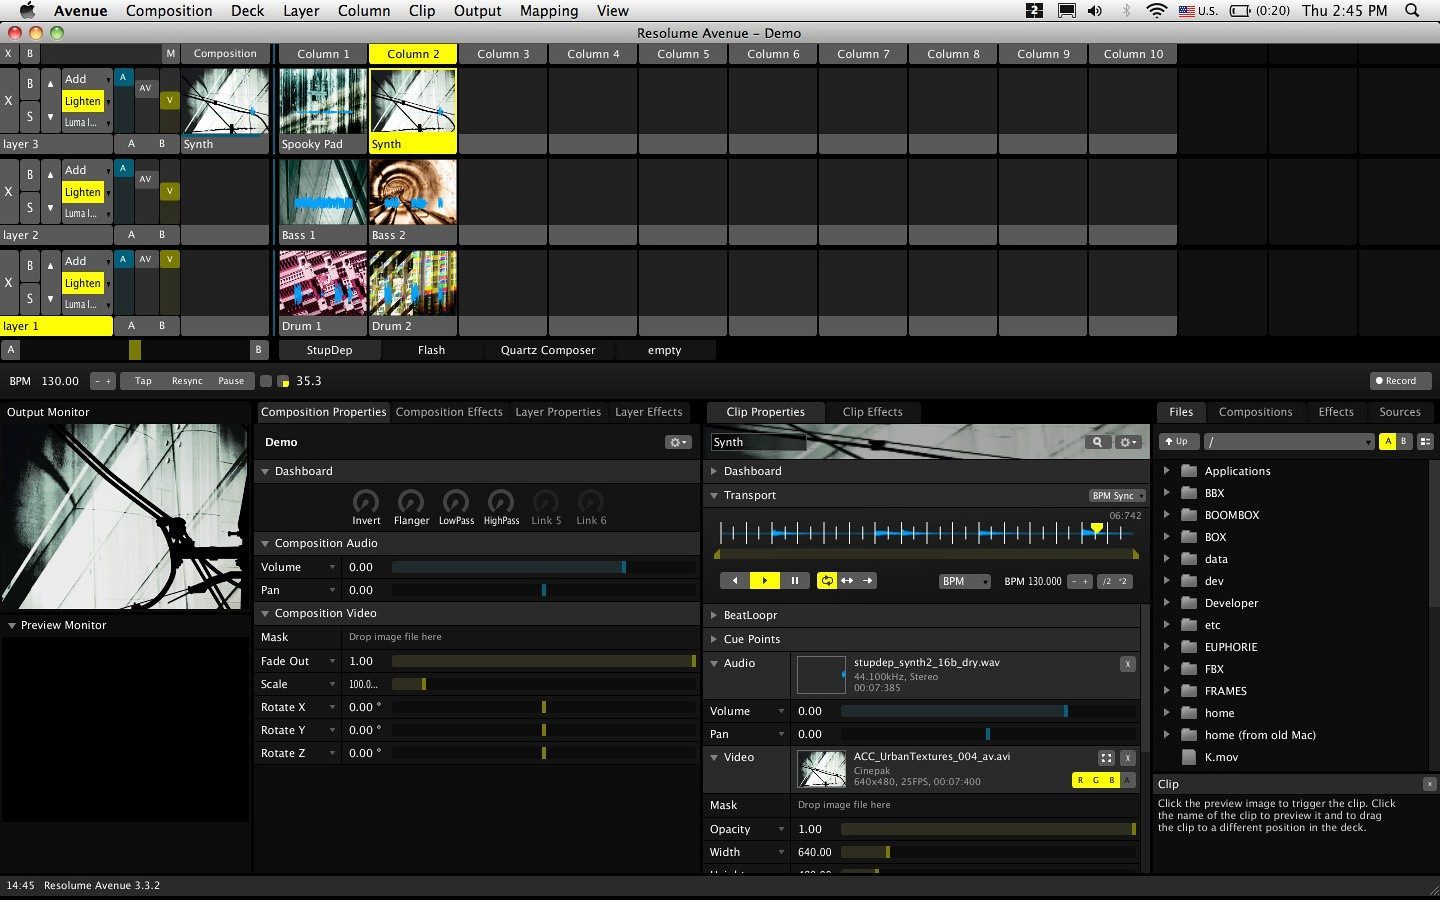
Task: Open the Composition menu in the menu bar
Action: point(169,10)
